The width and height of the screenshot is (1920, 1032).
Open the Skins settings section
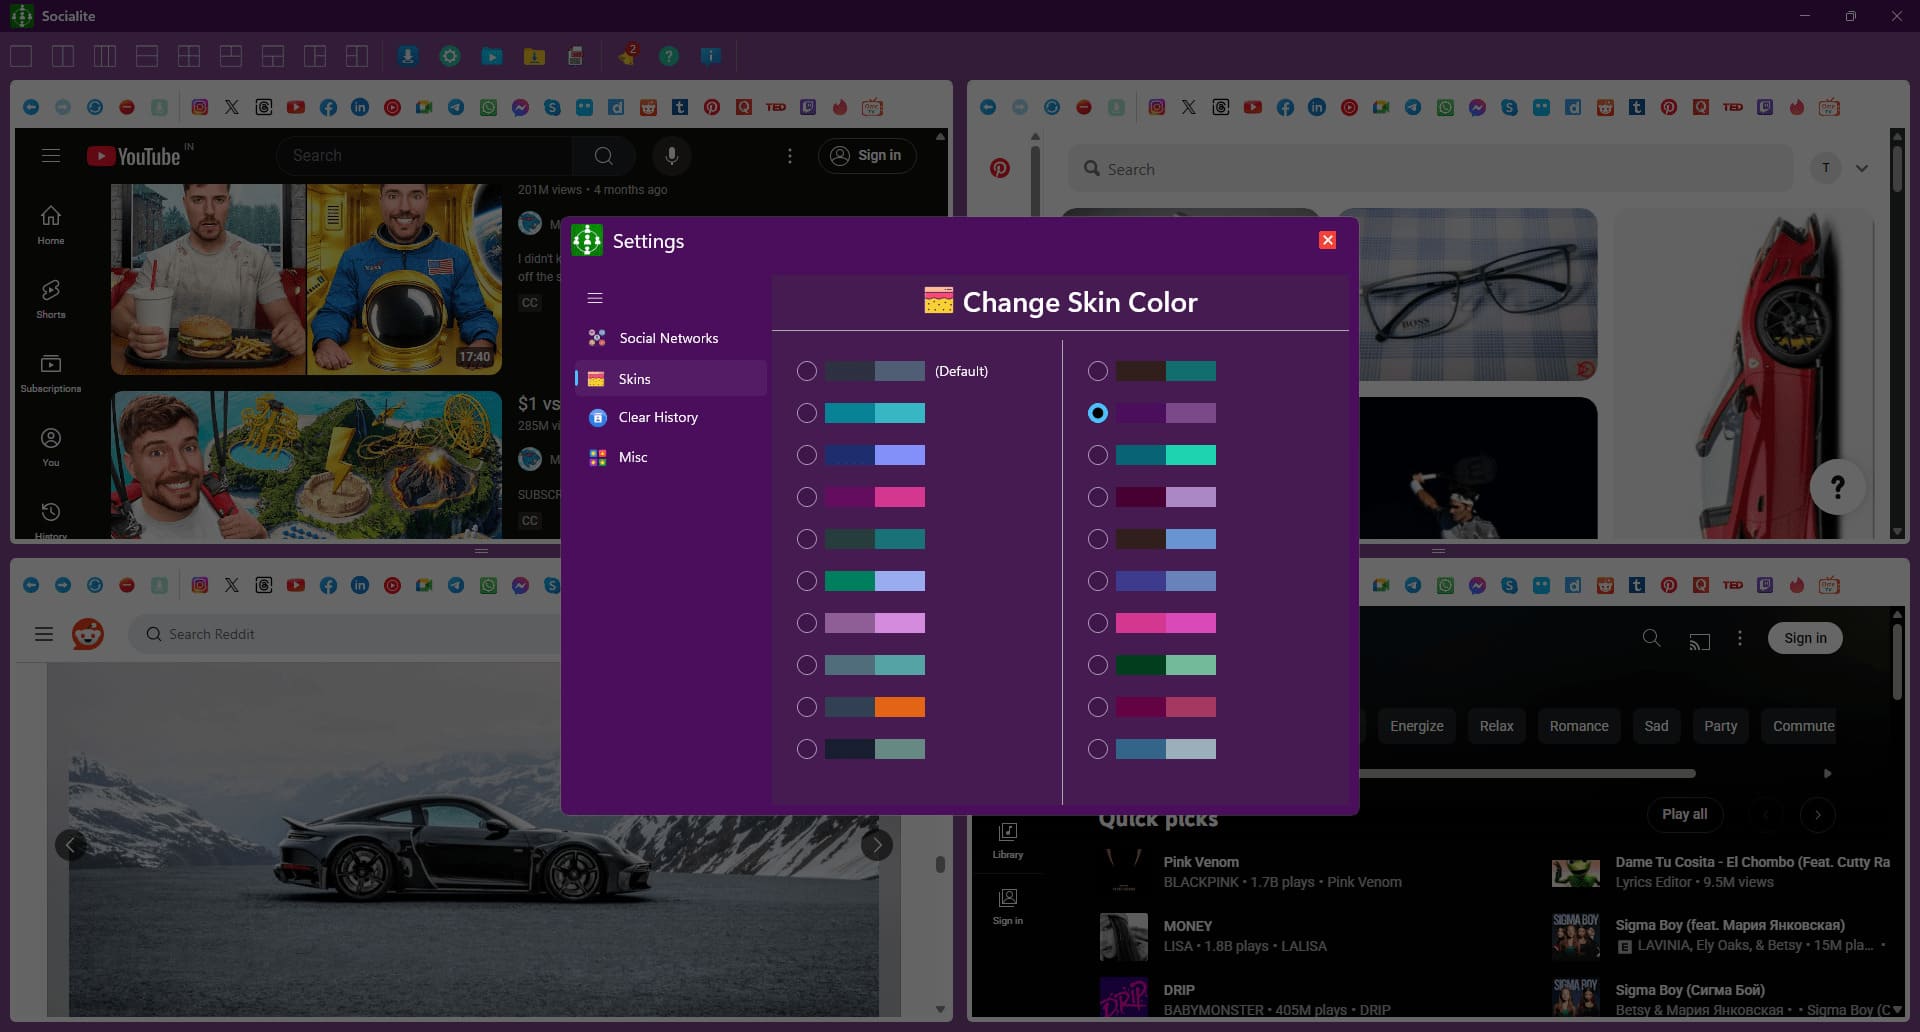coord(671,379)
